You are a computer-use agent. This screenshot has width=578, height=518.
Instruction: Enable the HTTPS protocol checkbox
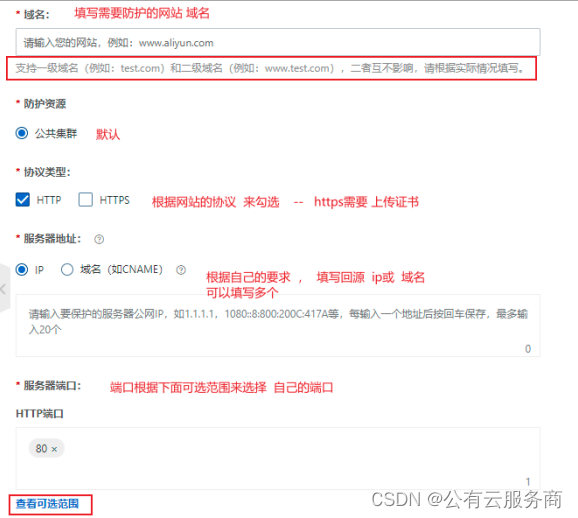tap(86, 200)
